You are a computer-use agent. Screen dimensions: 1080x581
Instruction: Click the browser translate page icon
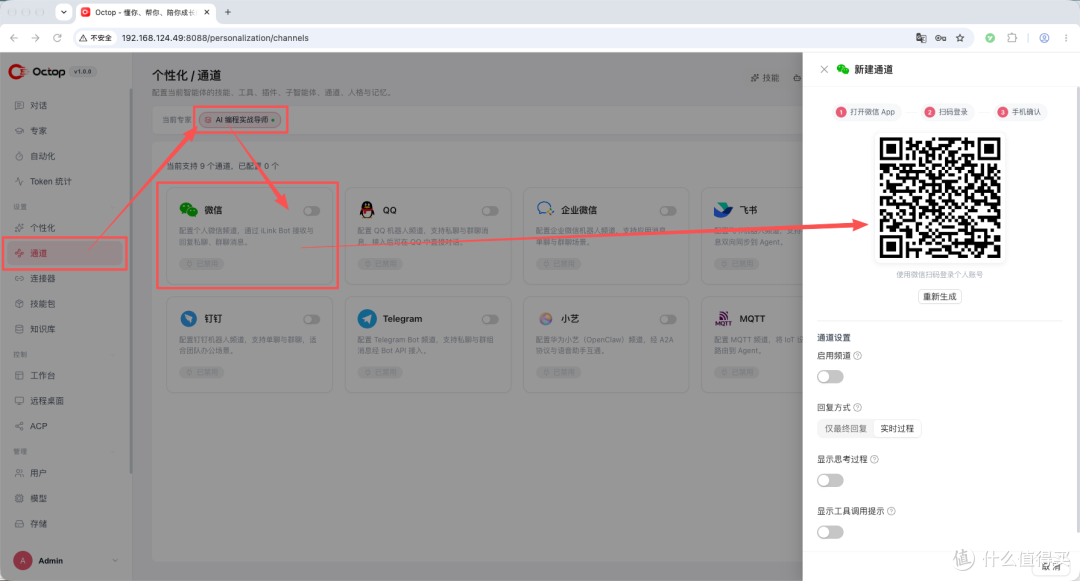click(921, 38)
